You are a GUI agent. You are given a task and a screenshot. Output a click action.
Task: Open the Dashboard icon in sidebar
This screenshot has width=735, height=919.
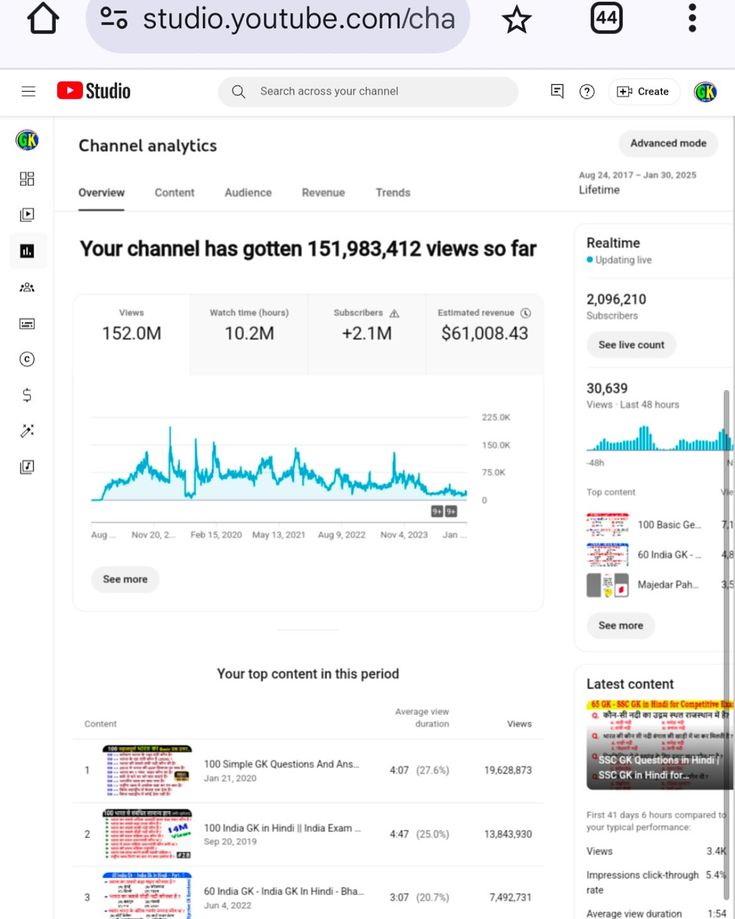coord(27,179)
